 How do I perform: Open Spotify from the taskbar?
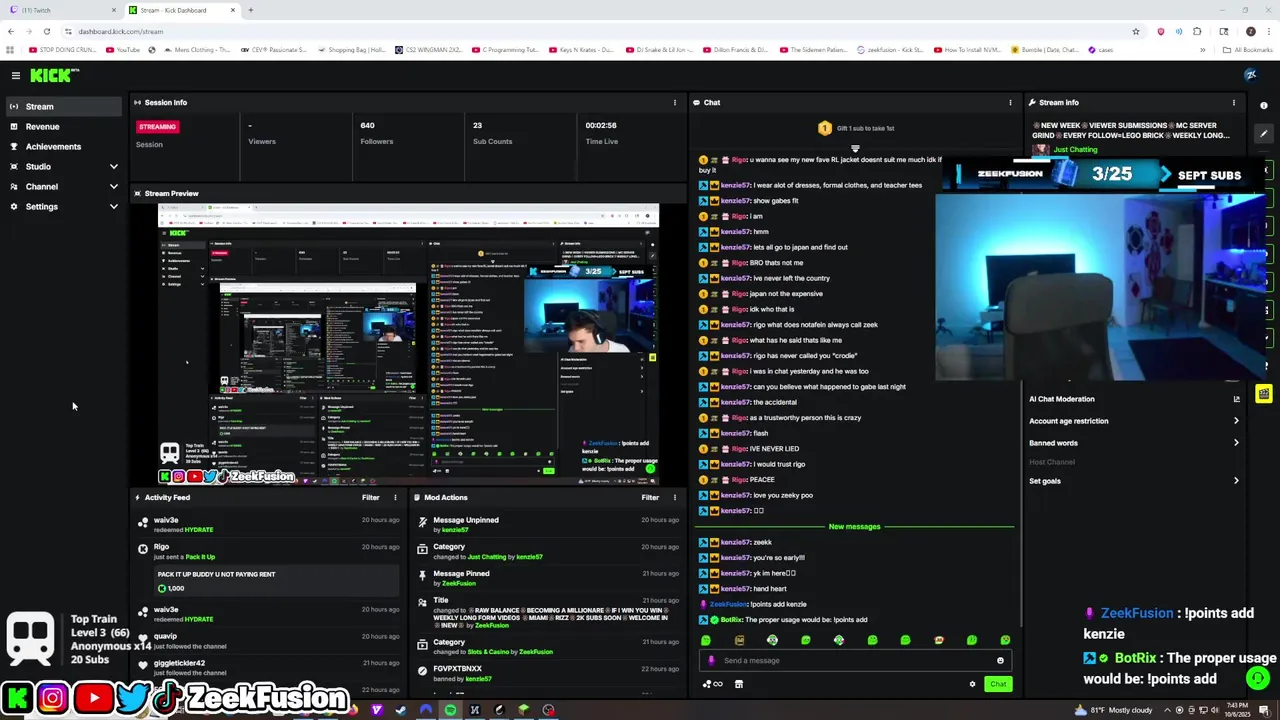coord(450,710)
